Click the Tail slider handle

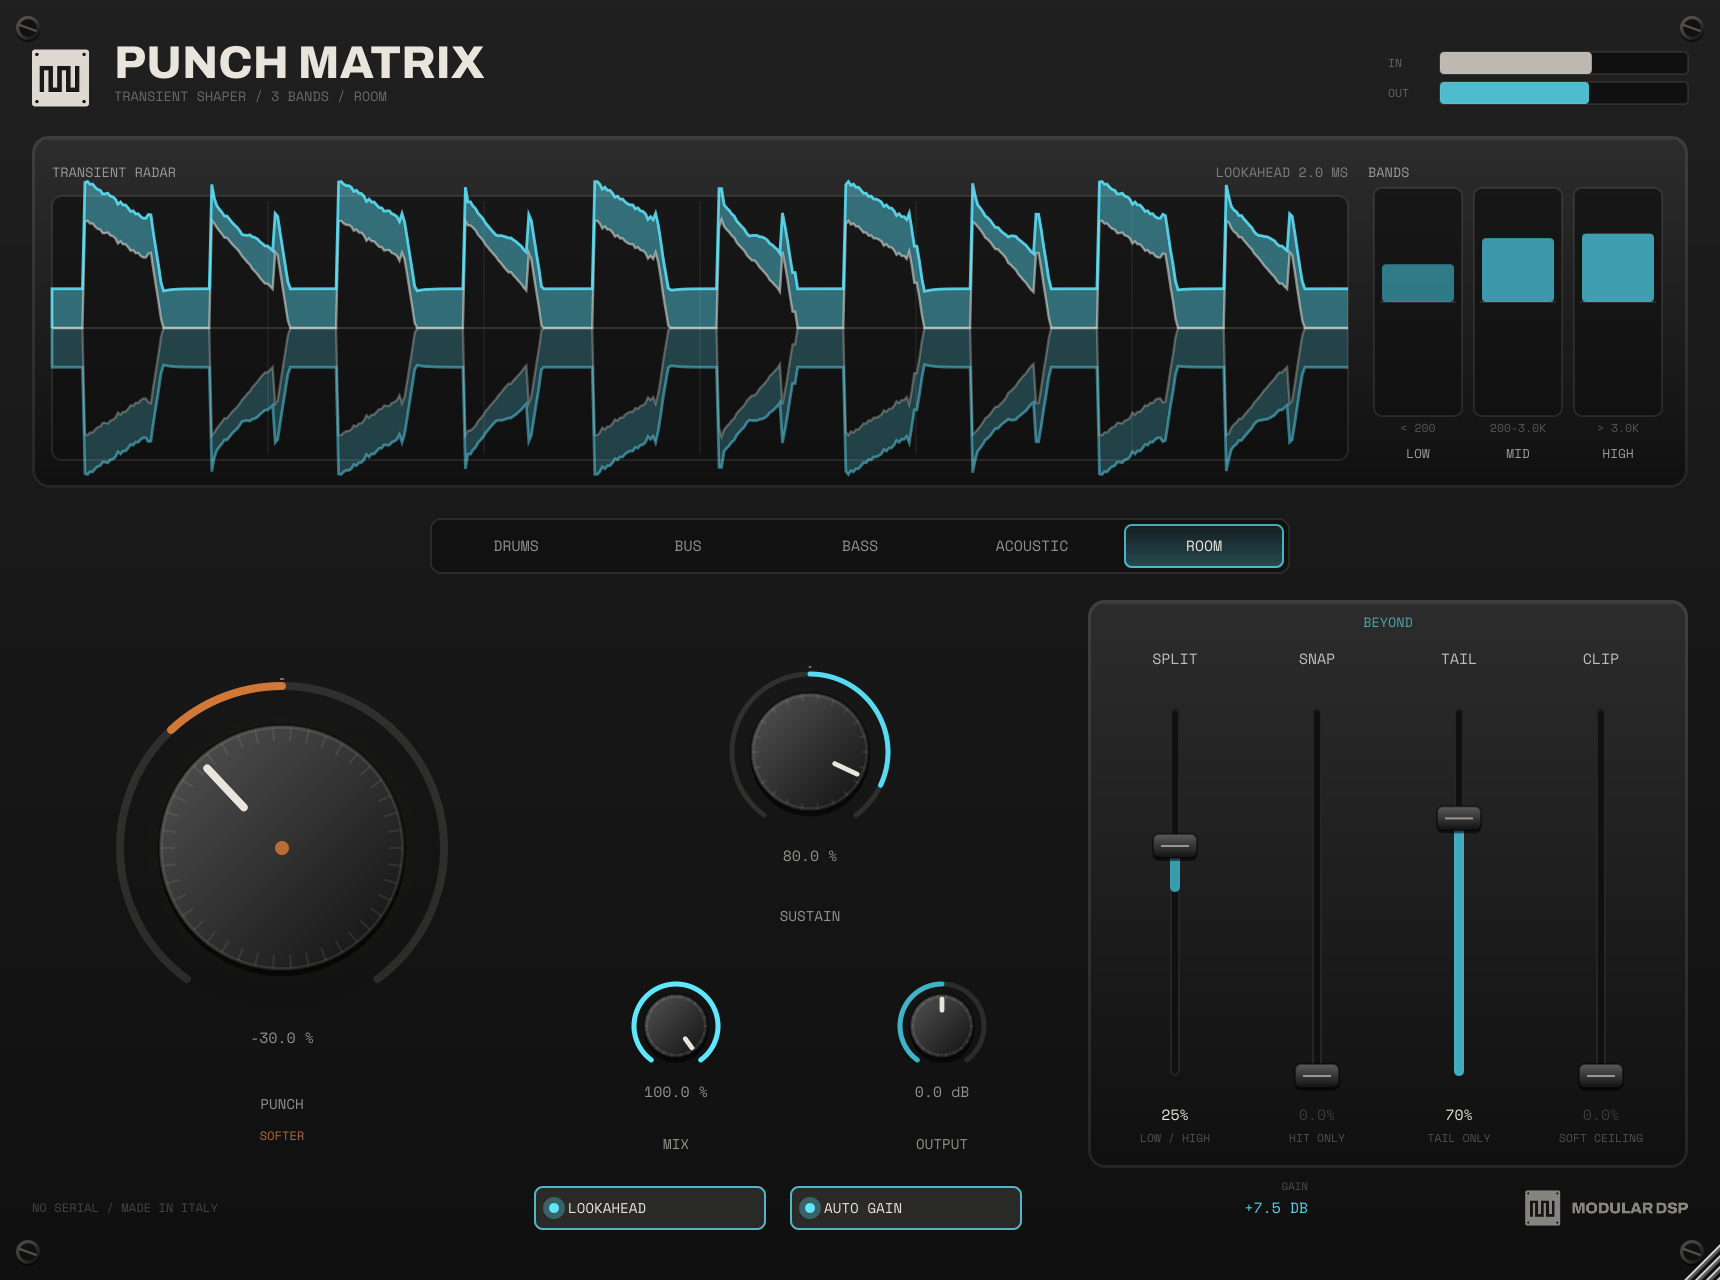click(x=1459, y=818)
